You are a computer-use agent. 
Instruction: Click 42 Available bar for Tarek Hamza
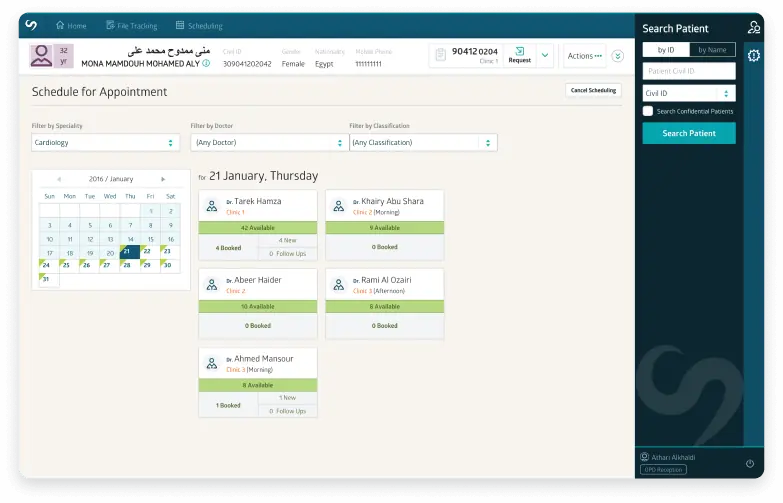(x=258, y=228)
